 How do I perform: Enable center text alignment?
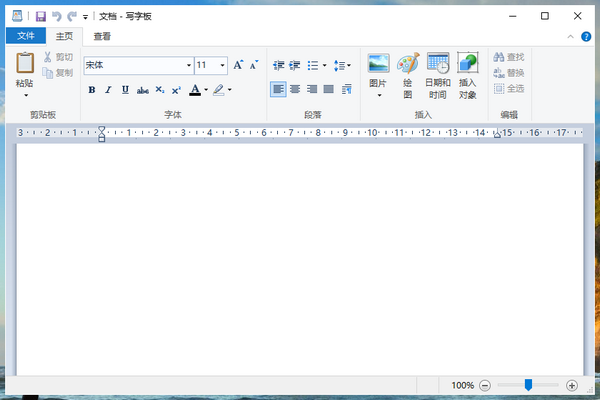pos(295,89)
